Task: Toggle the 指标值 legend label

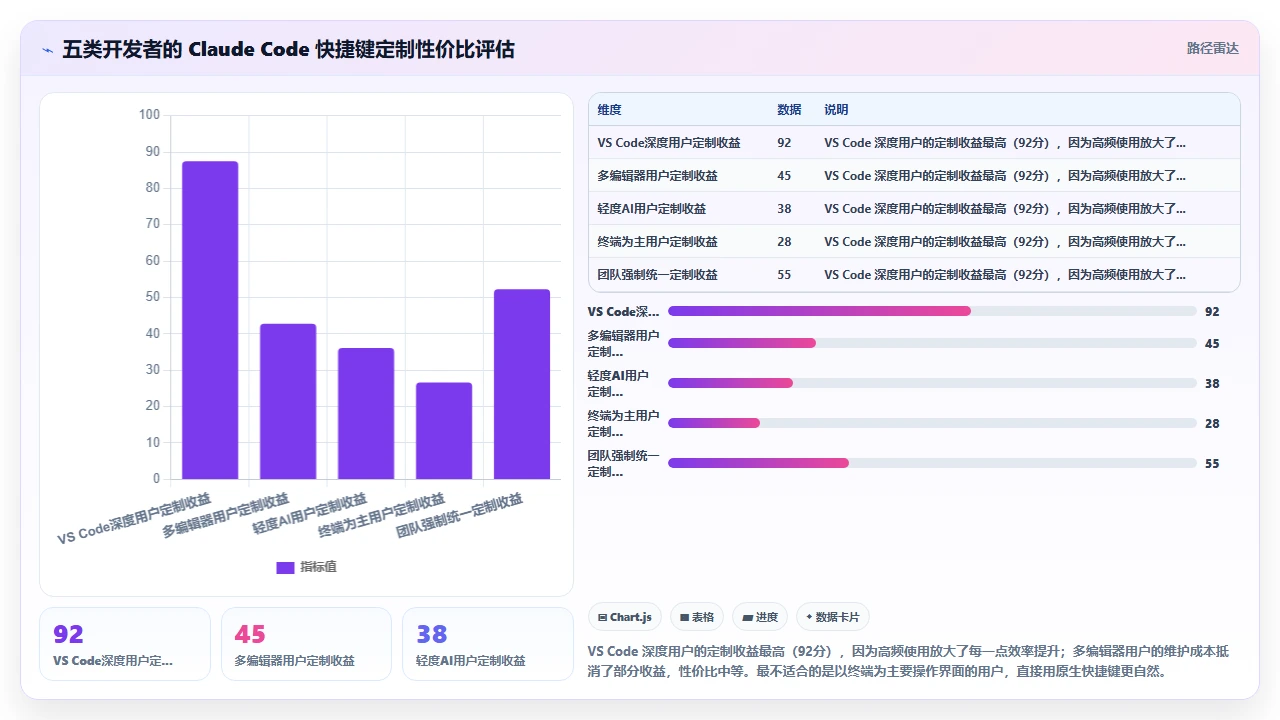Action: [318, 567]
